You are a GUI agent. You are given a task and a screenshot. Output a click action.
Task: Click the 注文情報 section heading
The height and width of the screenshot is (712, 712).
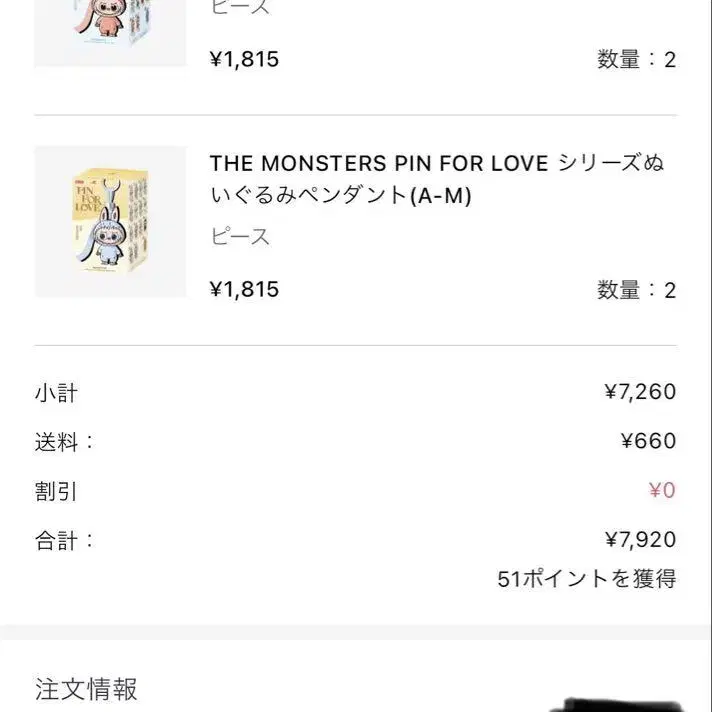(x=86, y=689)
